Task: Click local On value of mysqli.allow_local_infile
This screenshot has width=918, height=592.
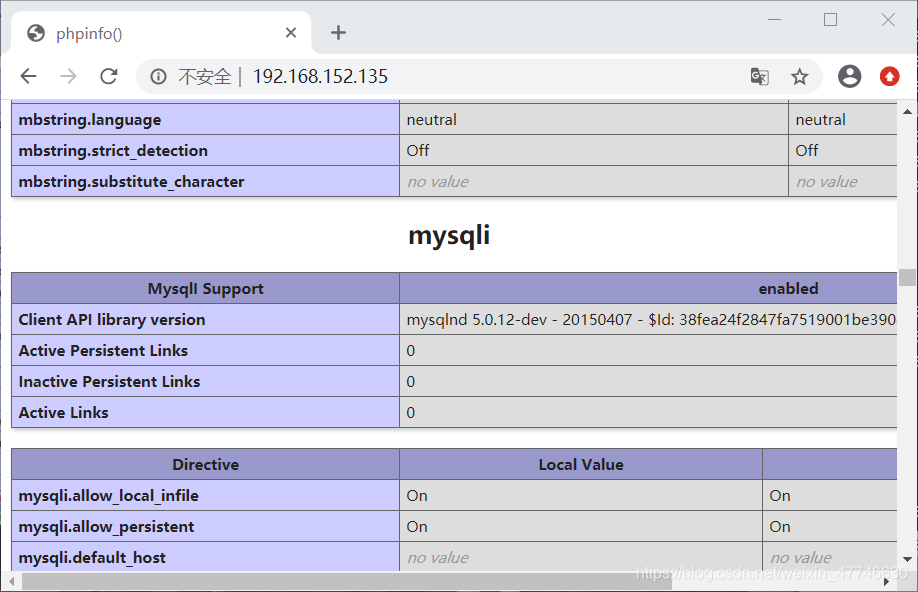Action: 581,495
